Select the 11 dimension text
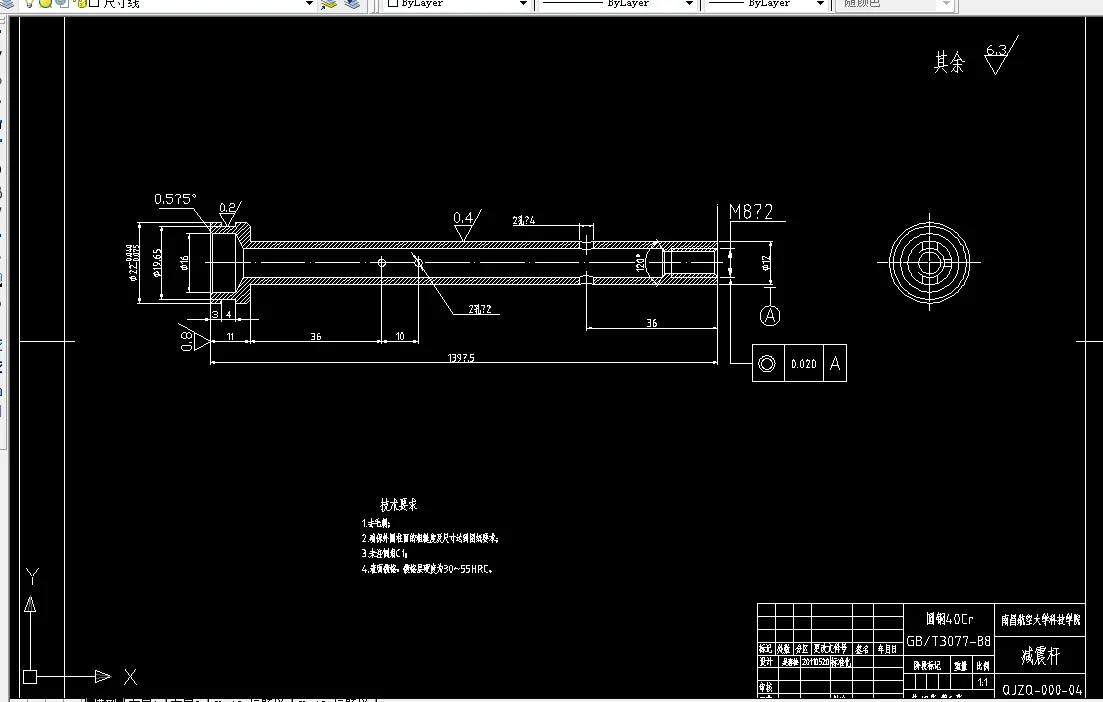This screenshot has height=702, width=1103. coord(230,337)
